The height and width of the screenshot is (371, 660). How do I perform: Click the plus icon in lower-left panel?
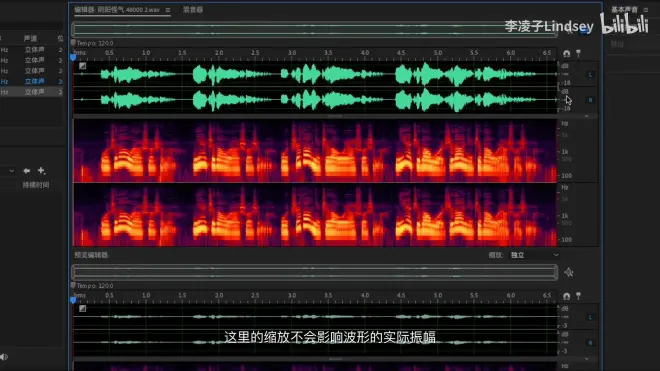coord(41,170)
